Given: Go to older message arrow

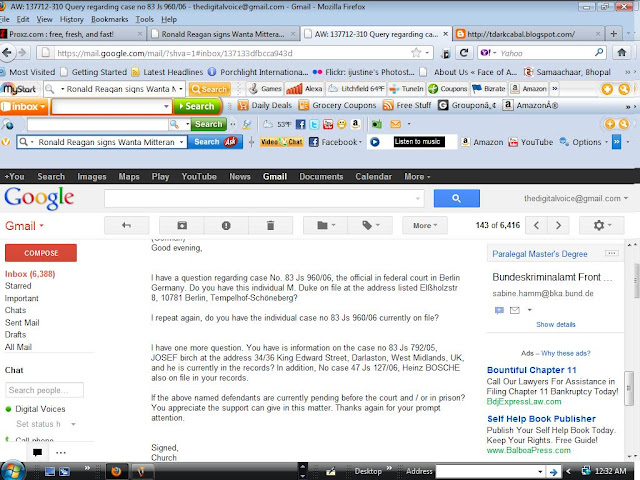Looking at the screenshot, I should point(558,225).
